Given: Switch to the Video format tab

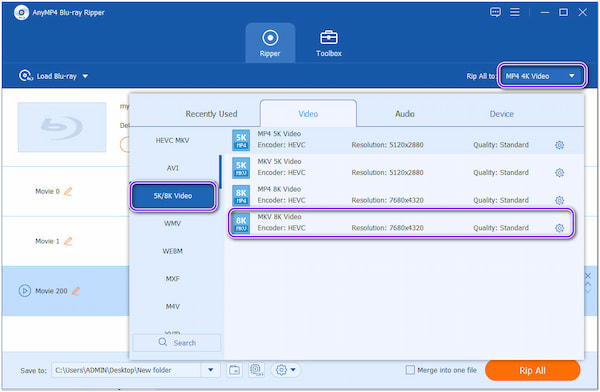Looking at the screenshot, I should click(x=308, y=114).
